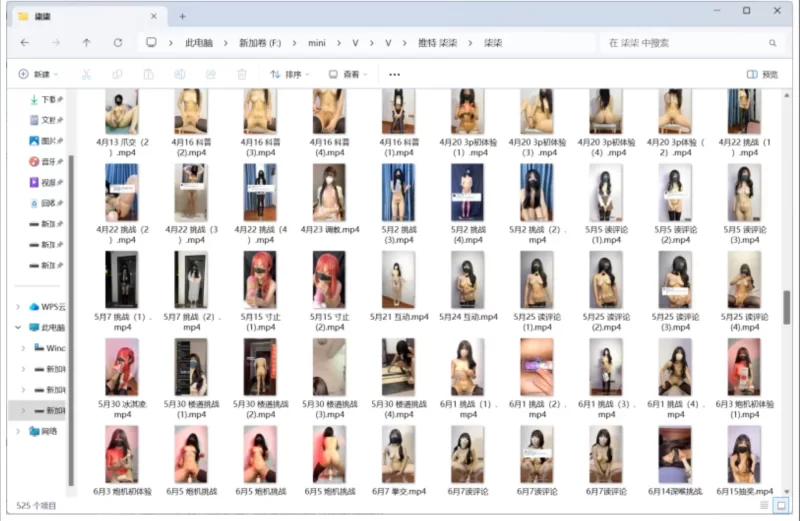Expand the 网络 tree node
800x521 pixels.
click(x=18, y=431)
